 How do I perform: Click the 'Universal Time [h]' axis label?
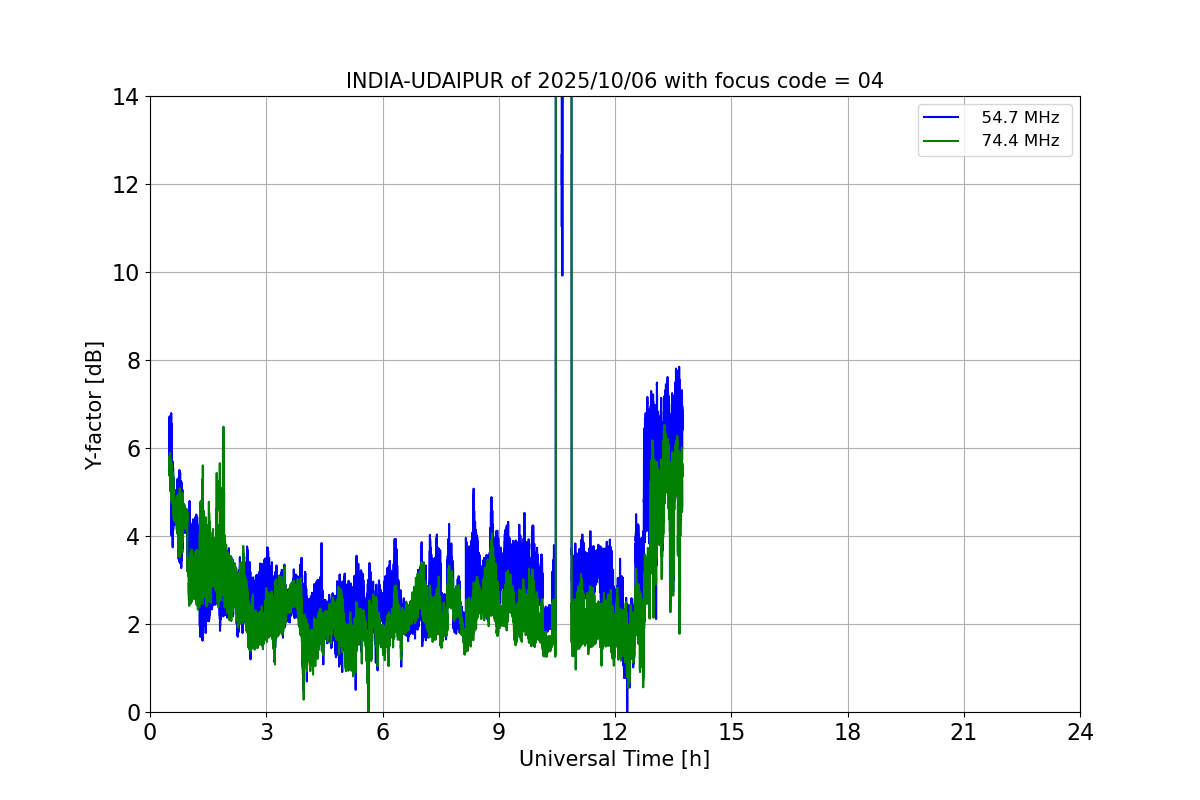[614, 759]
